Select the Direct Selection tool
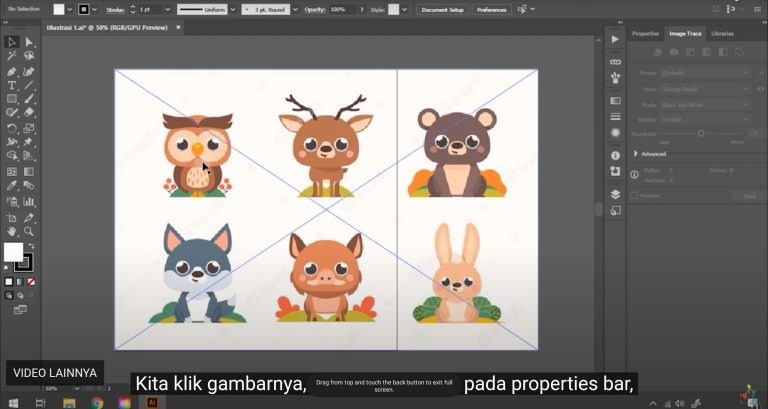768x409 pixels. [30, 42]
